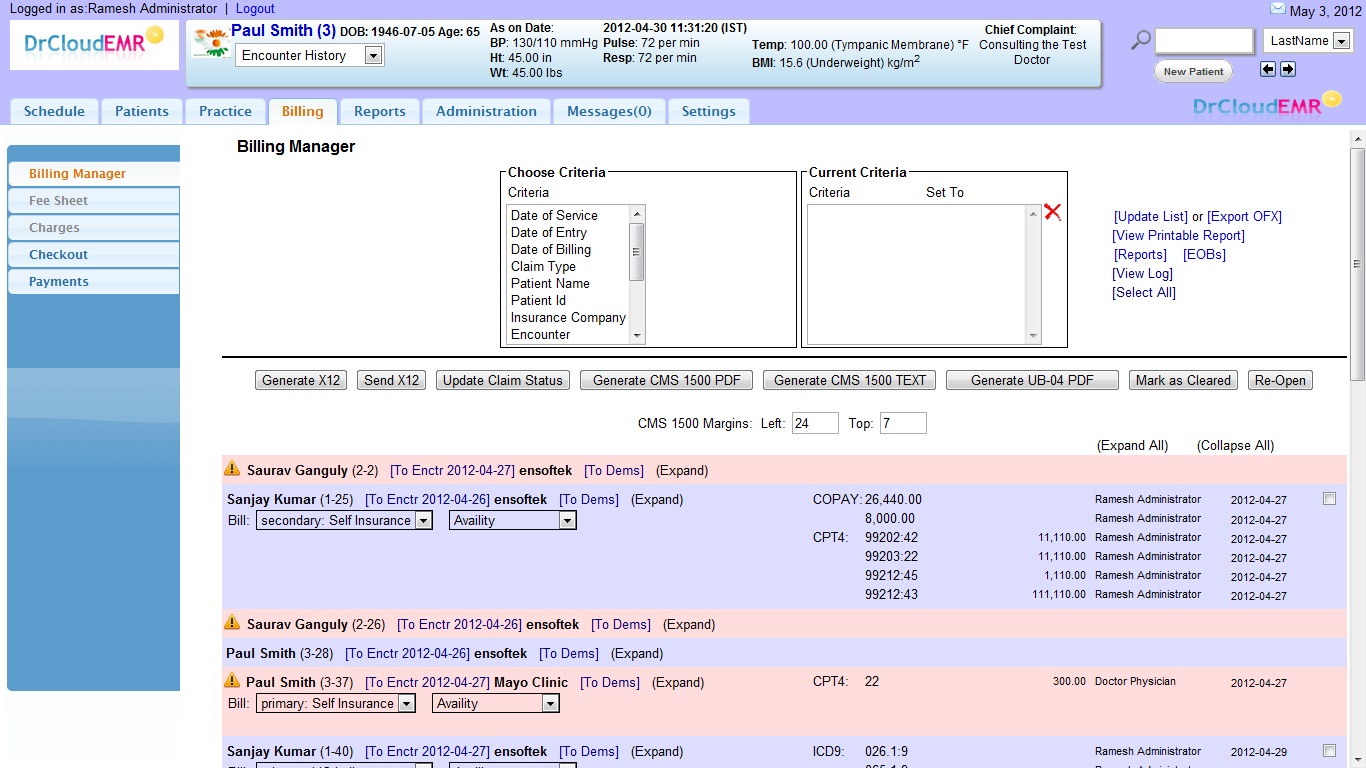Open the patient photo thumbnail for Paul Smith
The height and width of the screenshot is (768, 1366).
click(x=211, y=43)
